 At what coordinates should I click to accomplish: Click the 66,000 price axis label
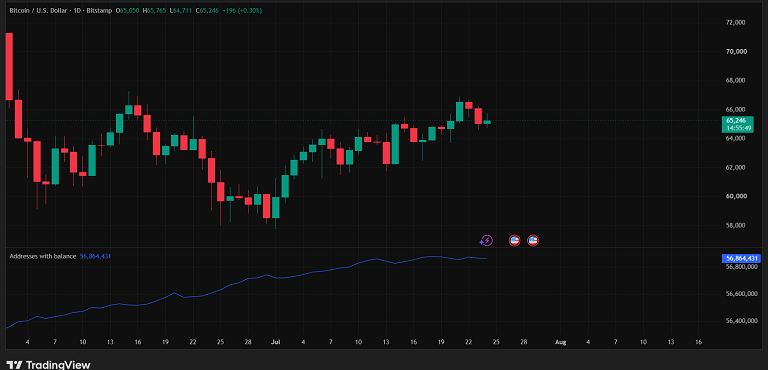tap(735, 109)
